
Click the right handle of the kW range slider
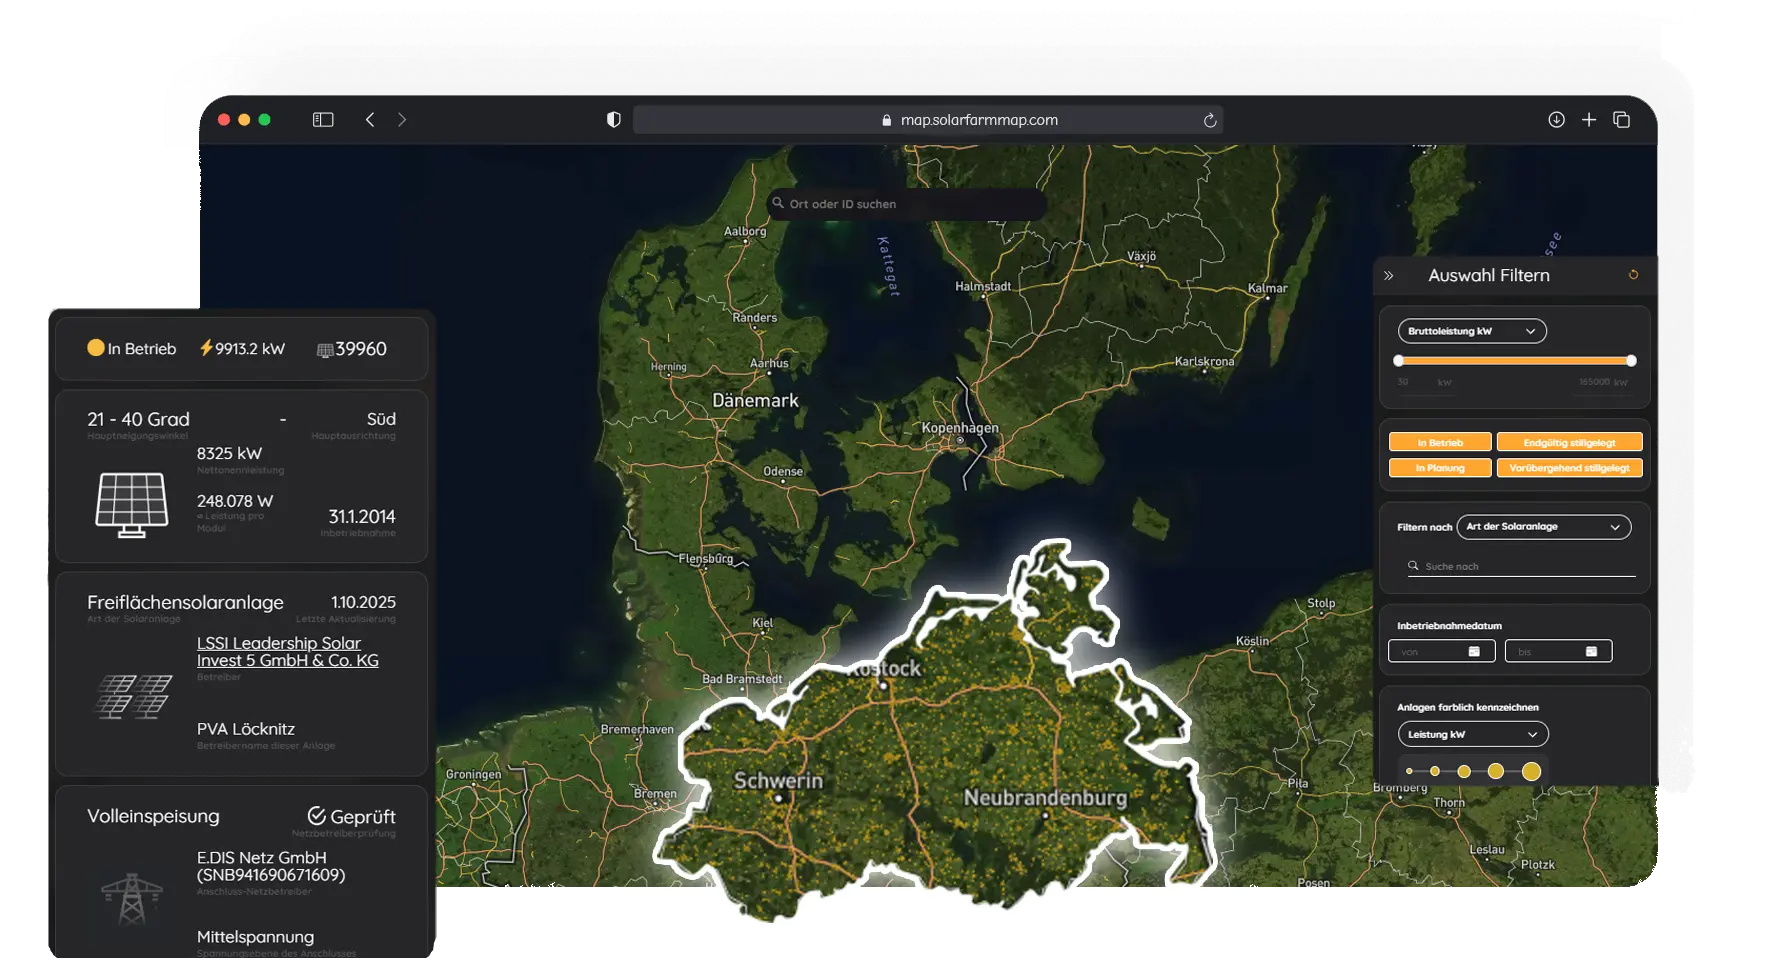click(x=1631, y=361)
